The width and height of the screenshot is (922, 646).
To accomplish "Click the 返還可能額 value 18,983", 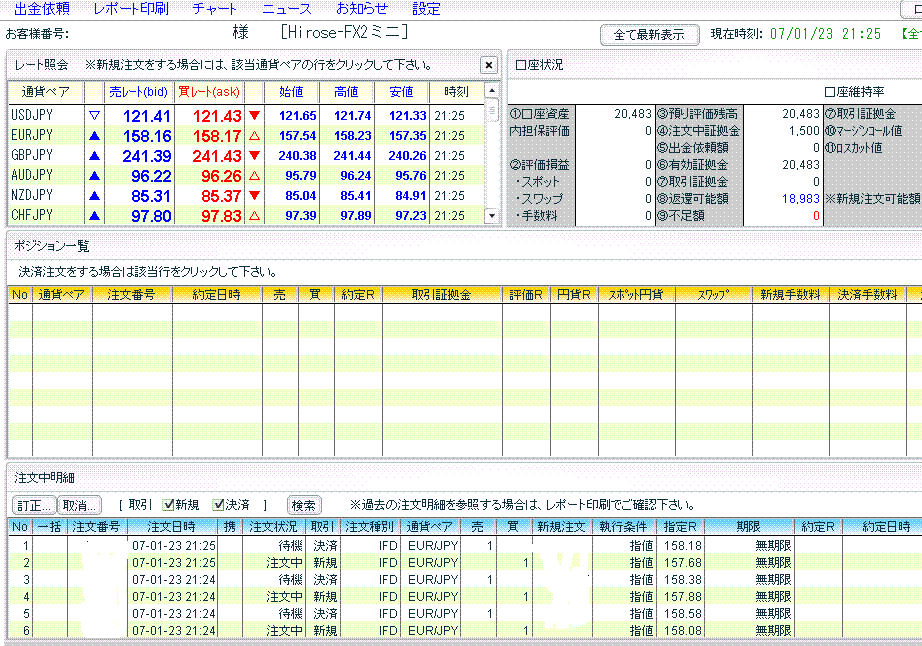I will 800,199.
